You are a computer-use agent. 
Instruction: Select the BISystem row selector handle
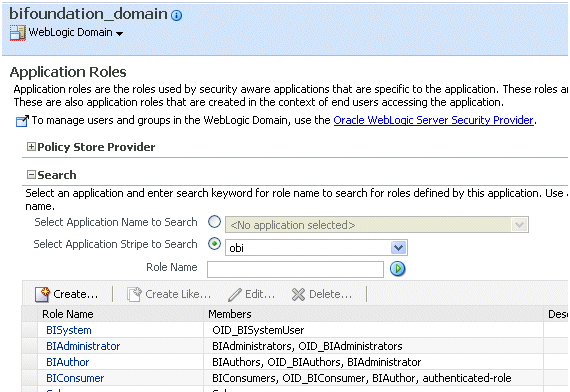[29, 330]
